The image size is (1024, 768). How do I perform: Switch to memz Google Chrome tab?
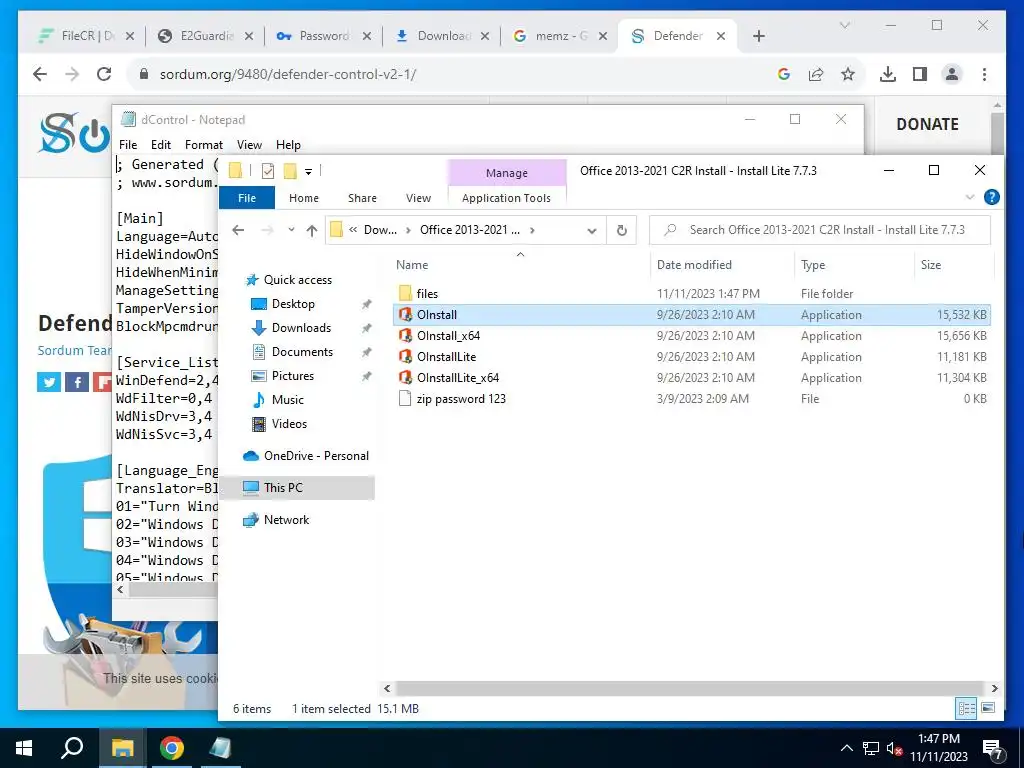tap(561, 36)
